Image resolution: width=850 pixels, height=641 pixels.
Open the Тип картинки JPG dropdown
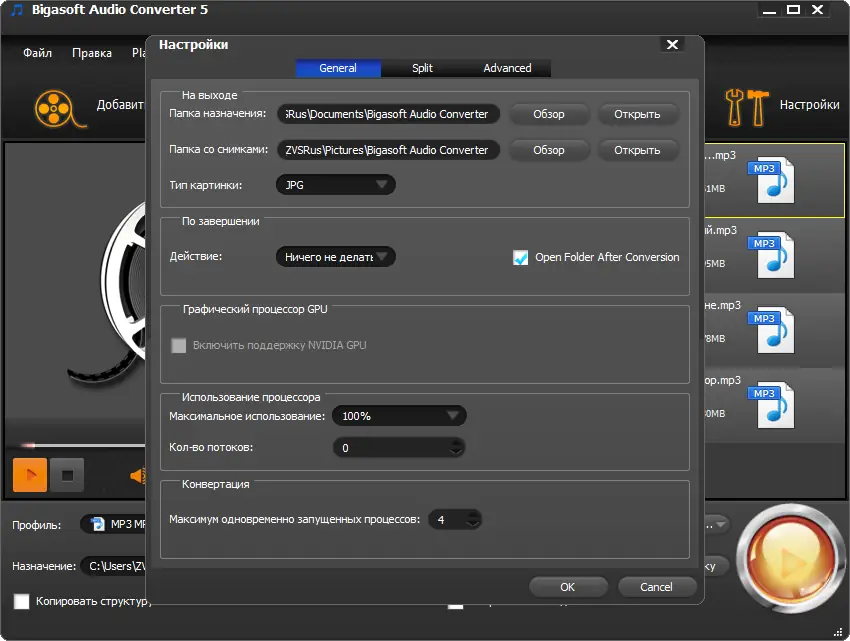click(x=336, y=185)
